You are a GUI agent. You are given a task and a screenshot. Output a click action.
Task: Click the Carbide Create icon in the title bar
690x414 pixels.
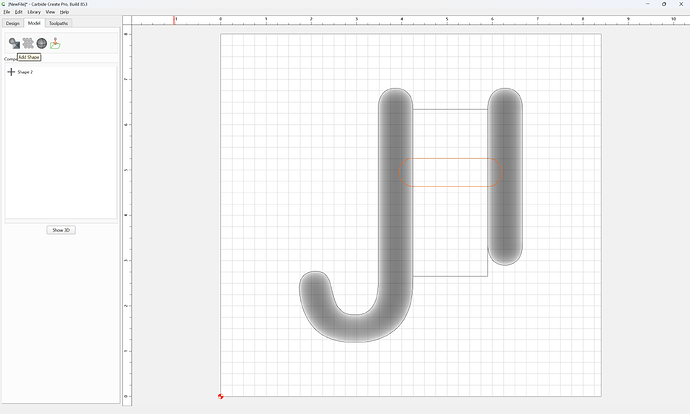[4, 4]
